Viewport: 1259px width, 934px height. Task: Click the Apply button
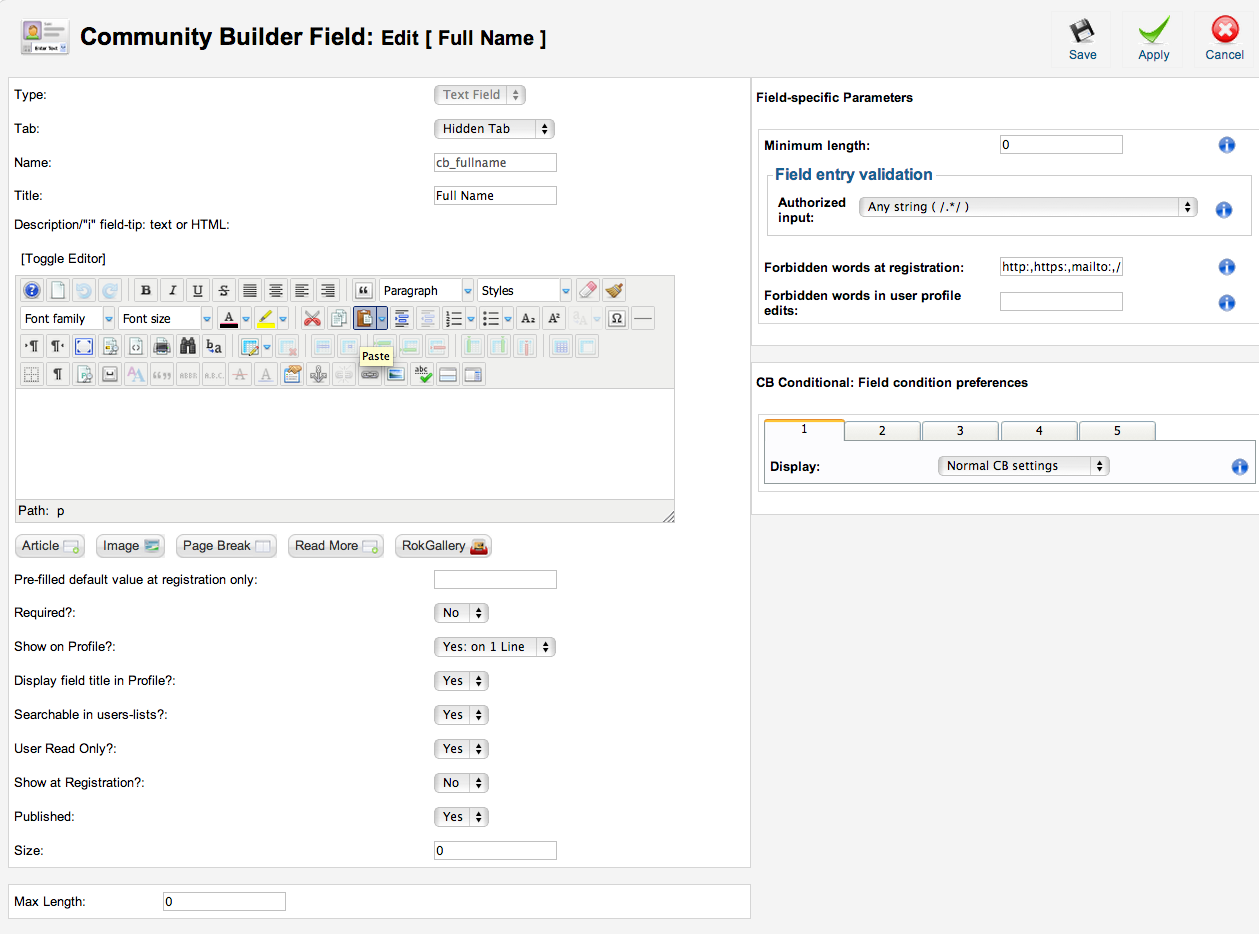1153,40
